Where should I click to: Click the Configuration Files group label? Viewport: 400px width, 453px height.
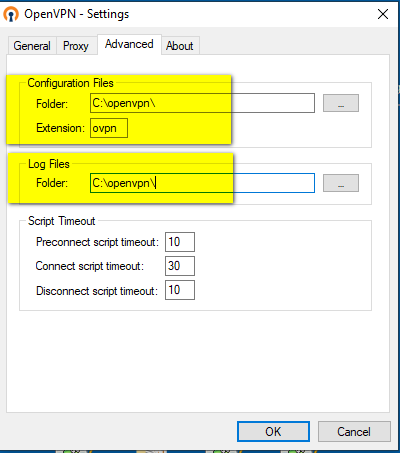pyautogui.click(x=70, y=83)
